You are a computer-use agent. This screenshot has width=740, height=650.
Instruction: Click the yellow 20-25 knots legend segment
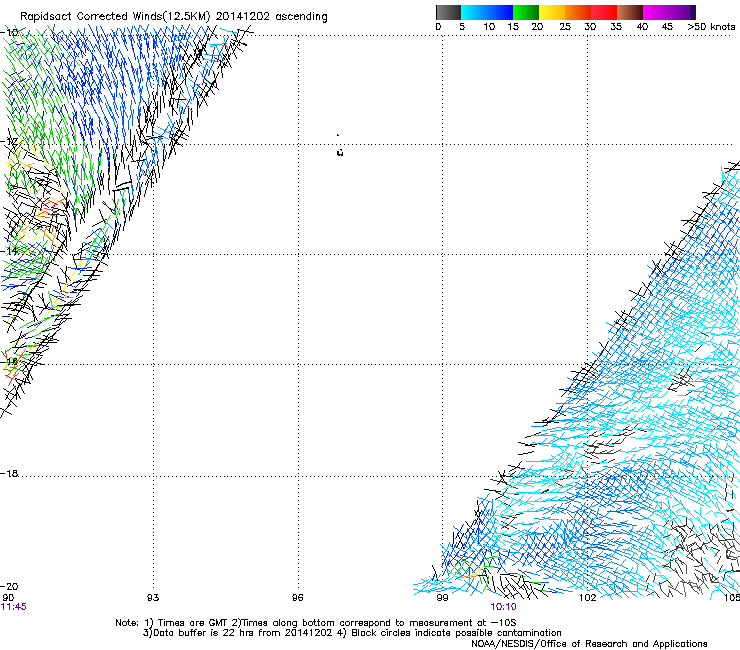click(x=552, y=12)
